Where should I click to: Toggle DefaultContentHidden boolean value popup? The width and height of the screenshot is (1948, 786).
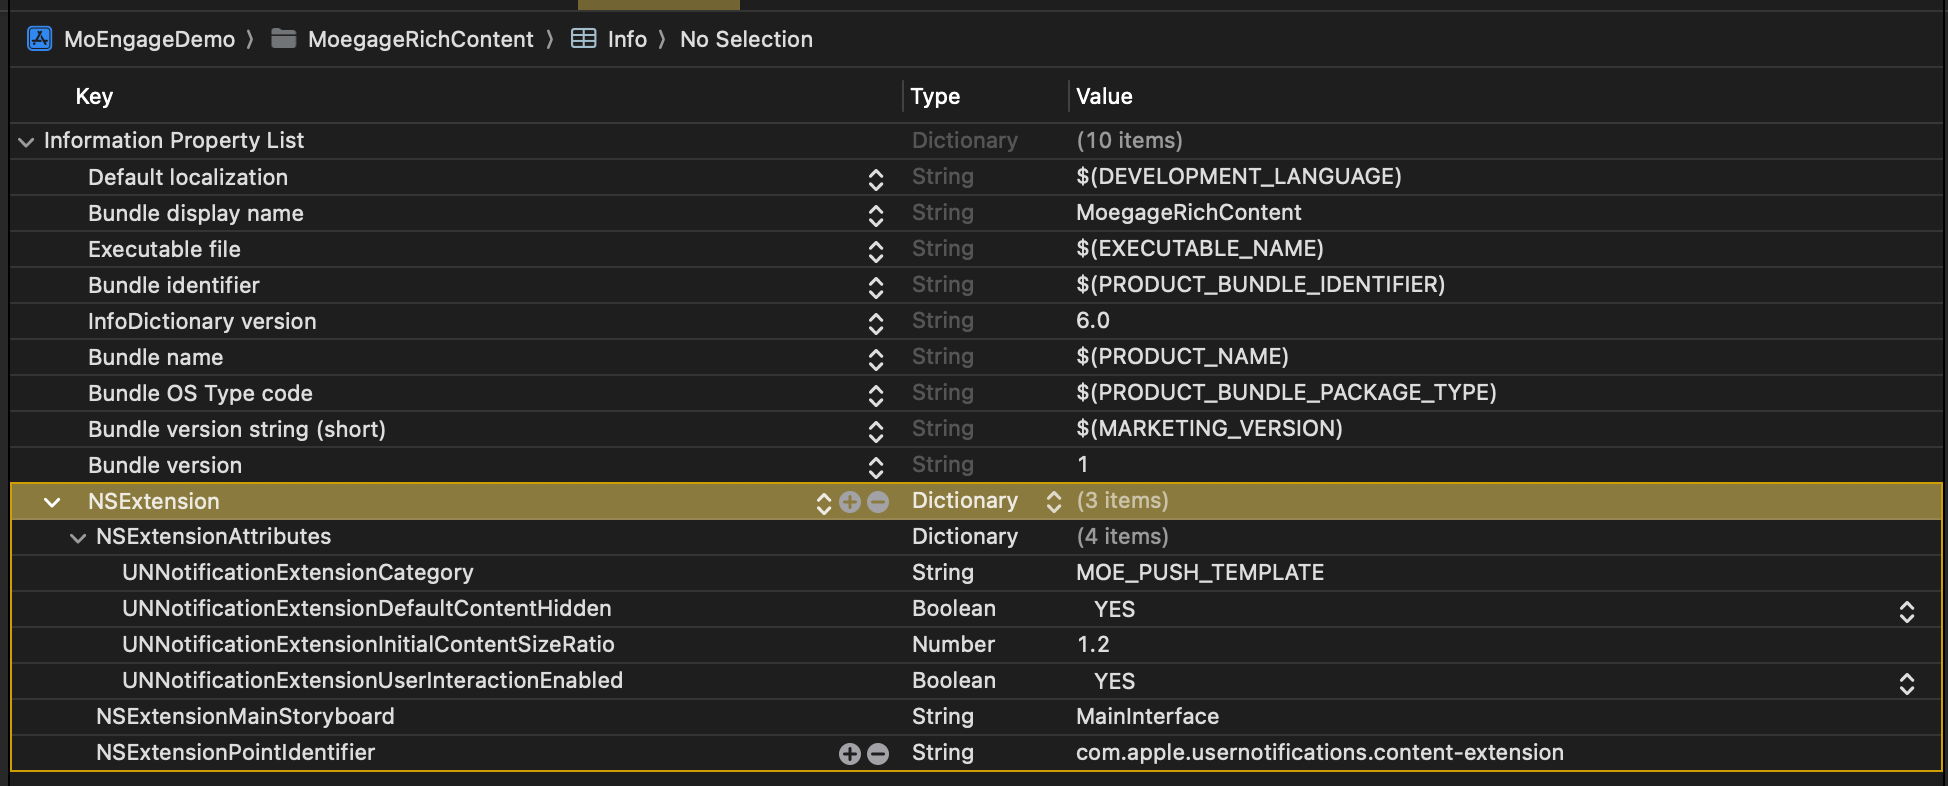point(1906,611)
